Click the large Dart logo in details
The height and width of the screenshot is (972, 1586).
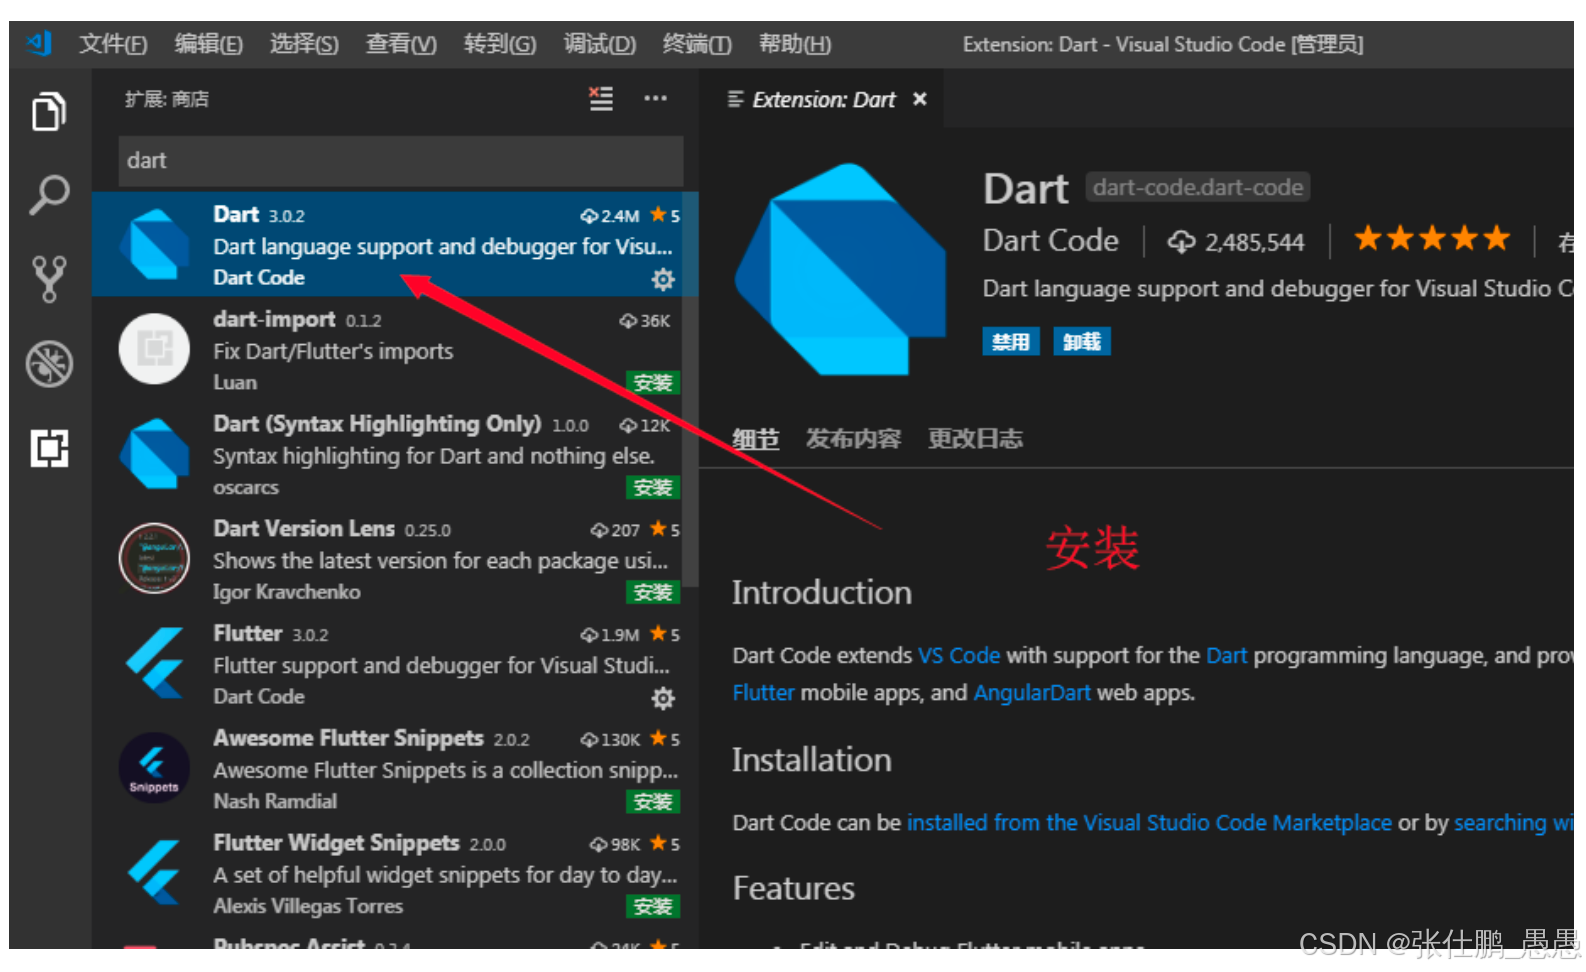(840, 269)
